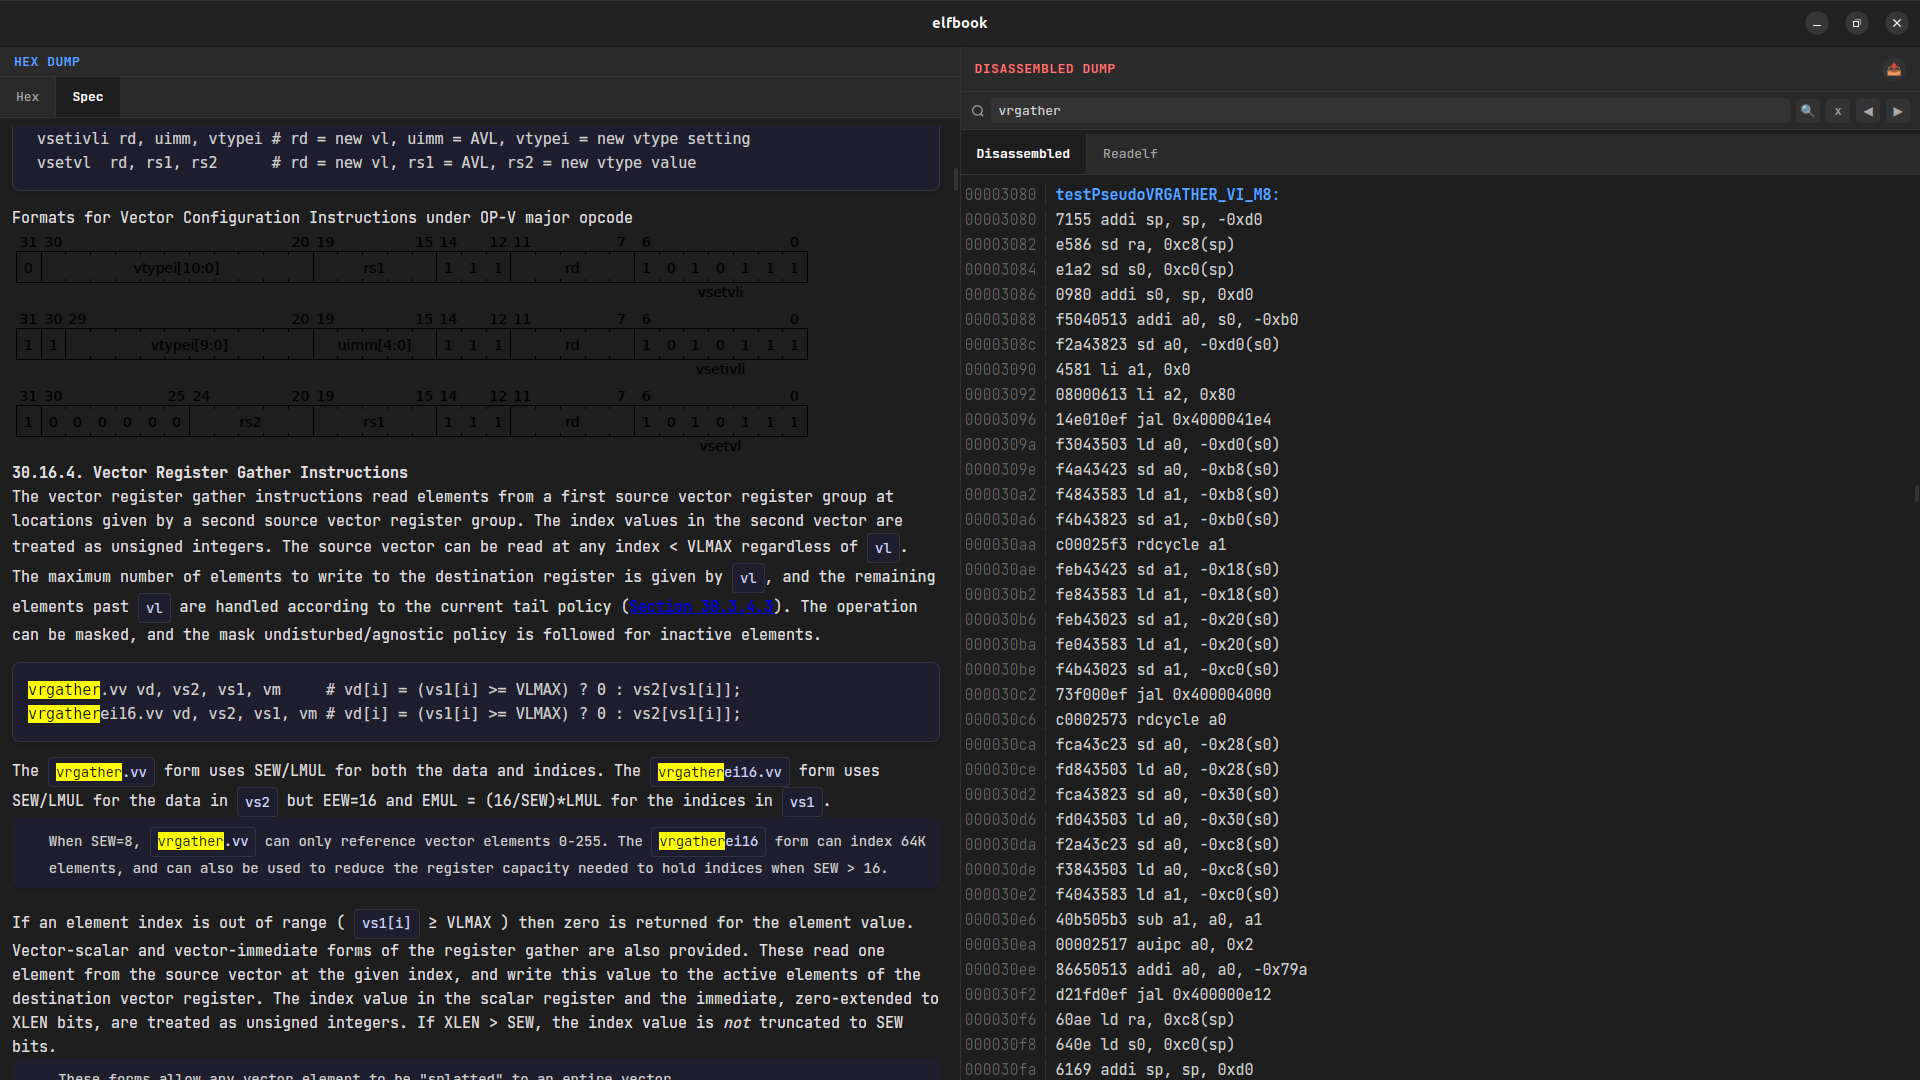Click 'Formats for Vector Configuration Instructions' heading
This screenshot has width=1920, height=1080.
pyautogui.click(x=322, y=218)
